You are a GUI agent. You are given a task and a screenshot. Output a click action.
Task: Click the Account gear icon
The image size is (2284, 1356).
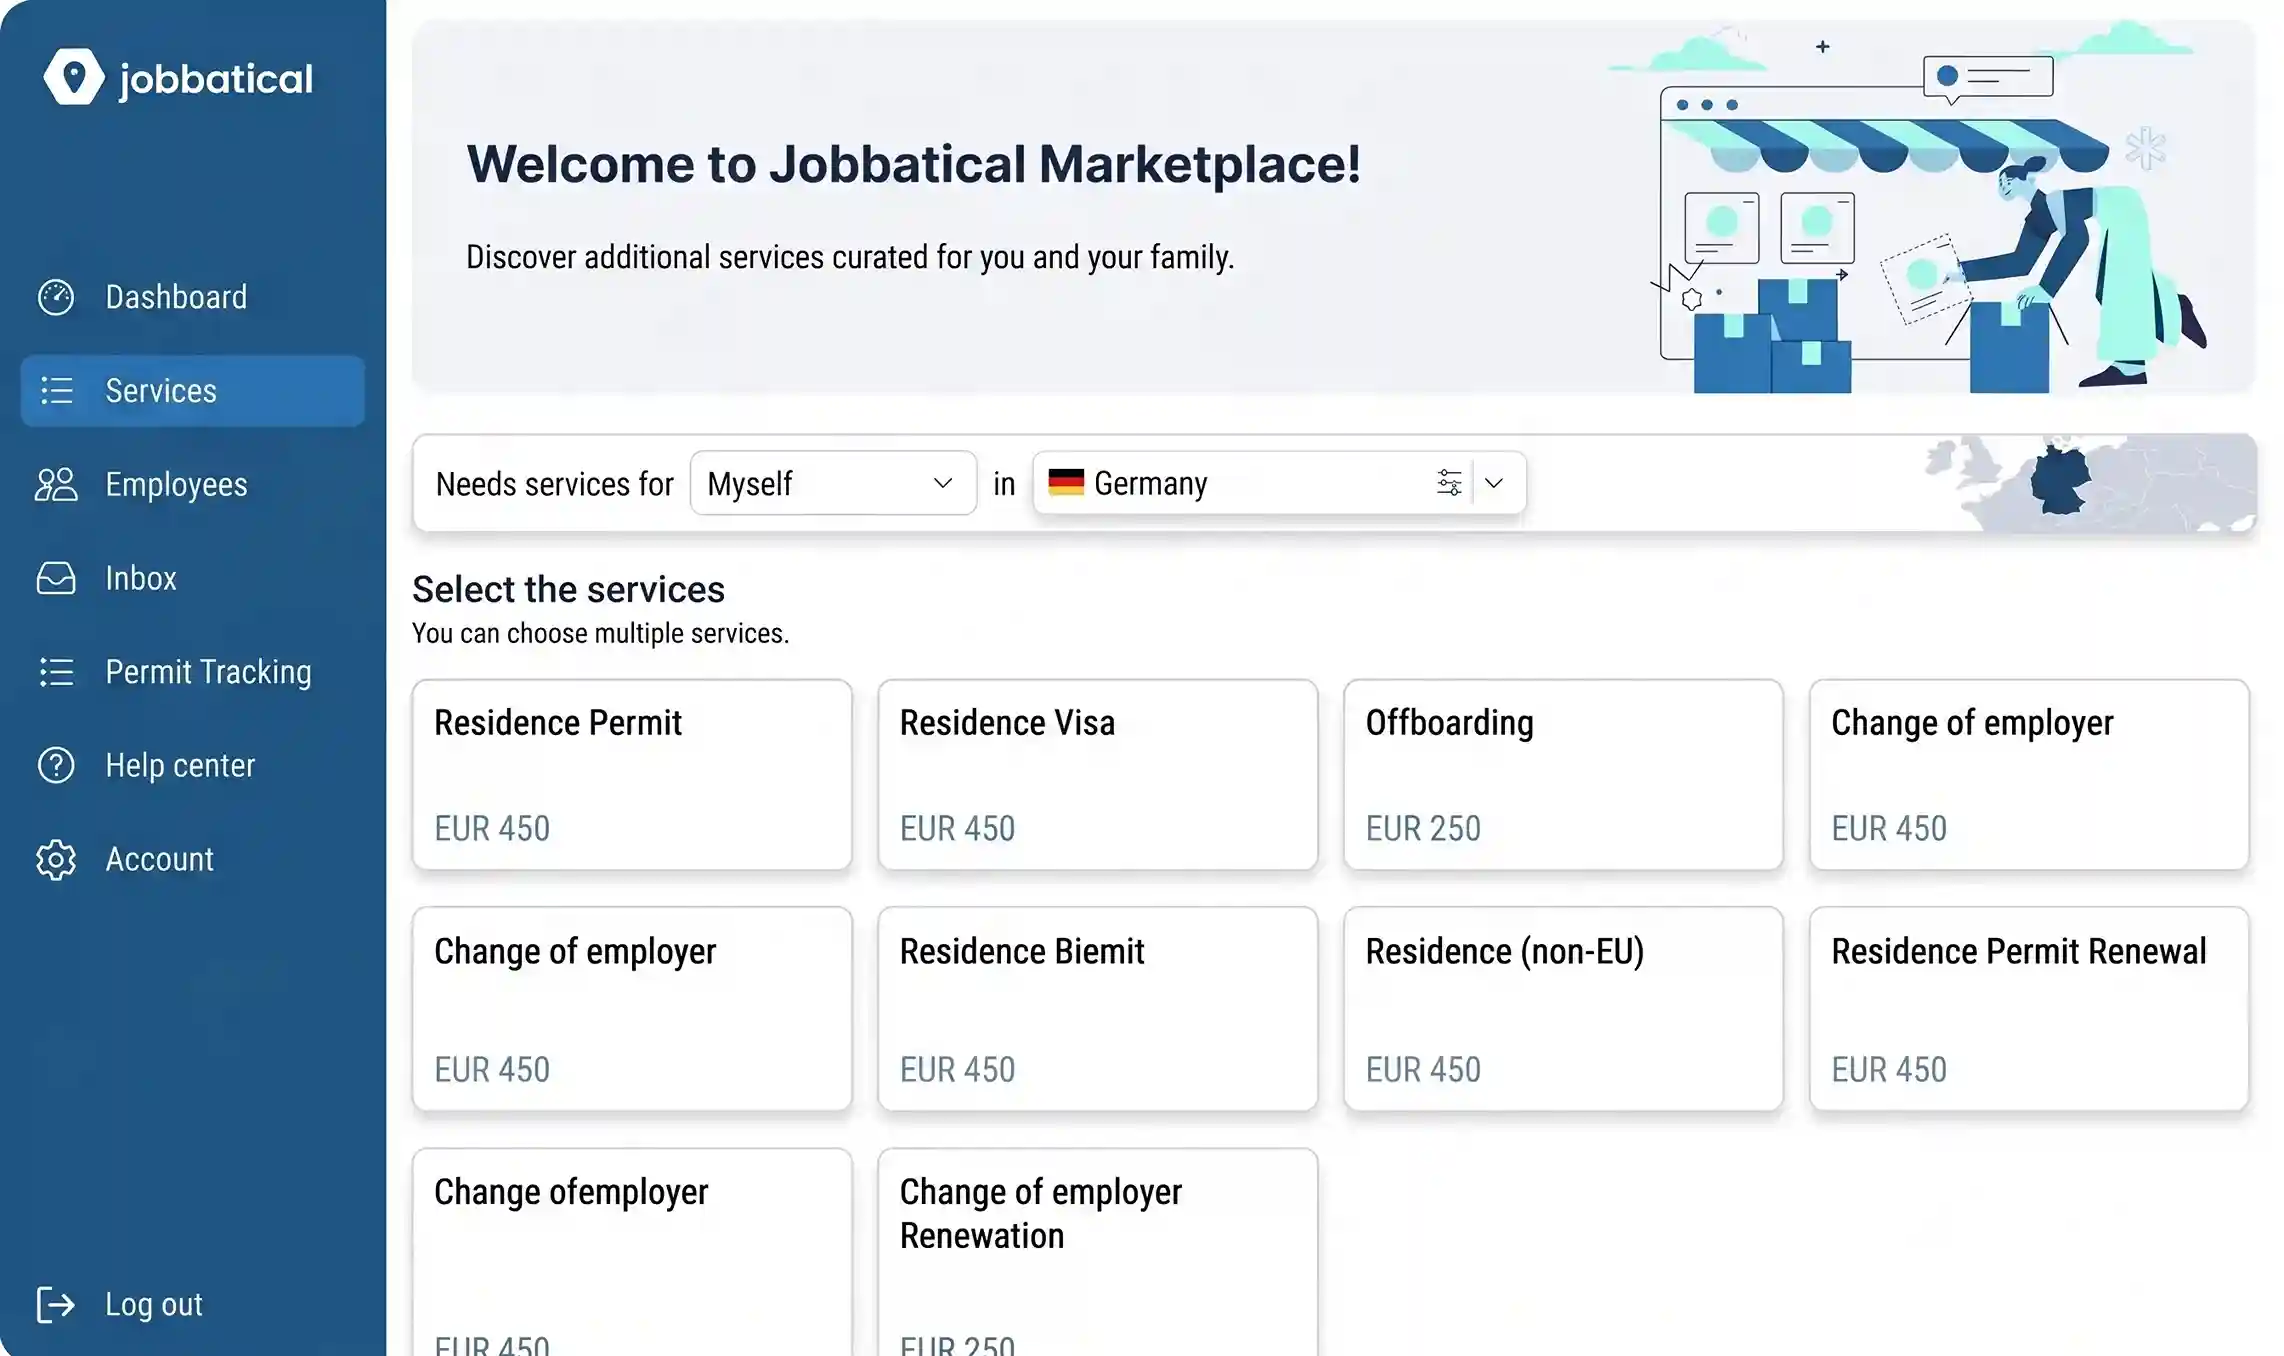click(57, 859)
